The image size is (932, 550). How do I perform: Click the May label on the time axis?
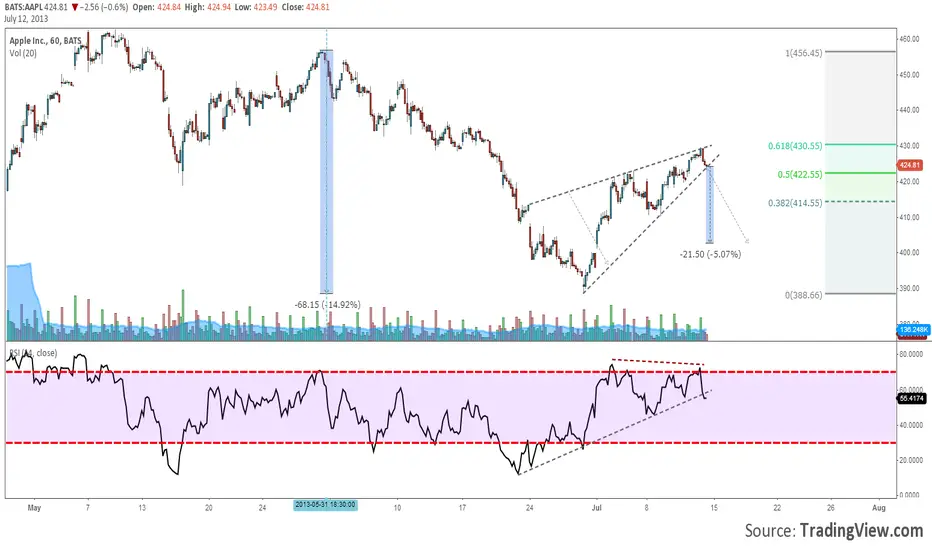(x=34, y=508)
